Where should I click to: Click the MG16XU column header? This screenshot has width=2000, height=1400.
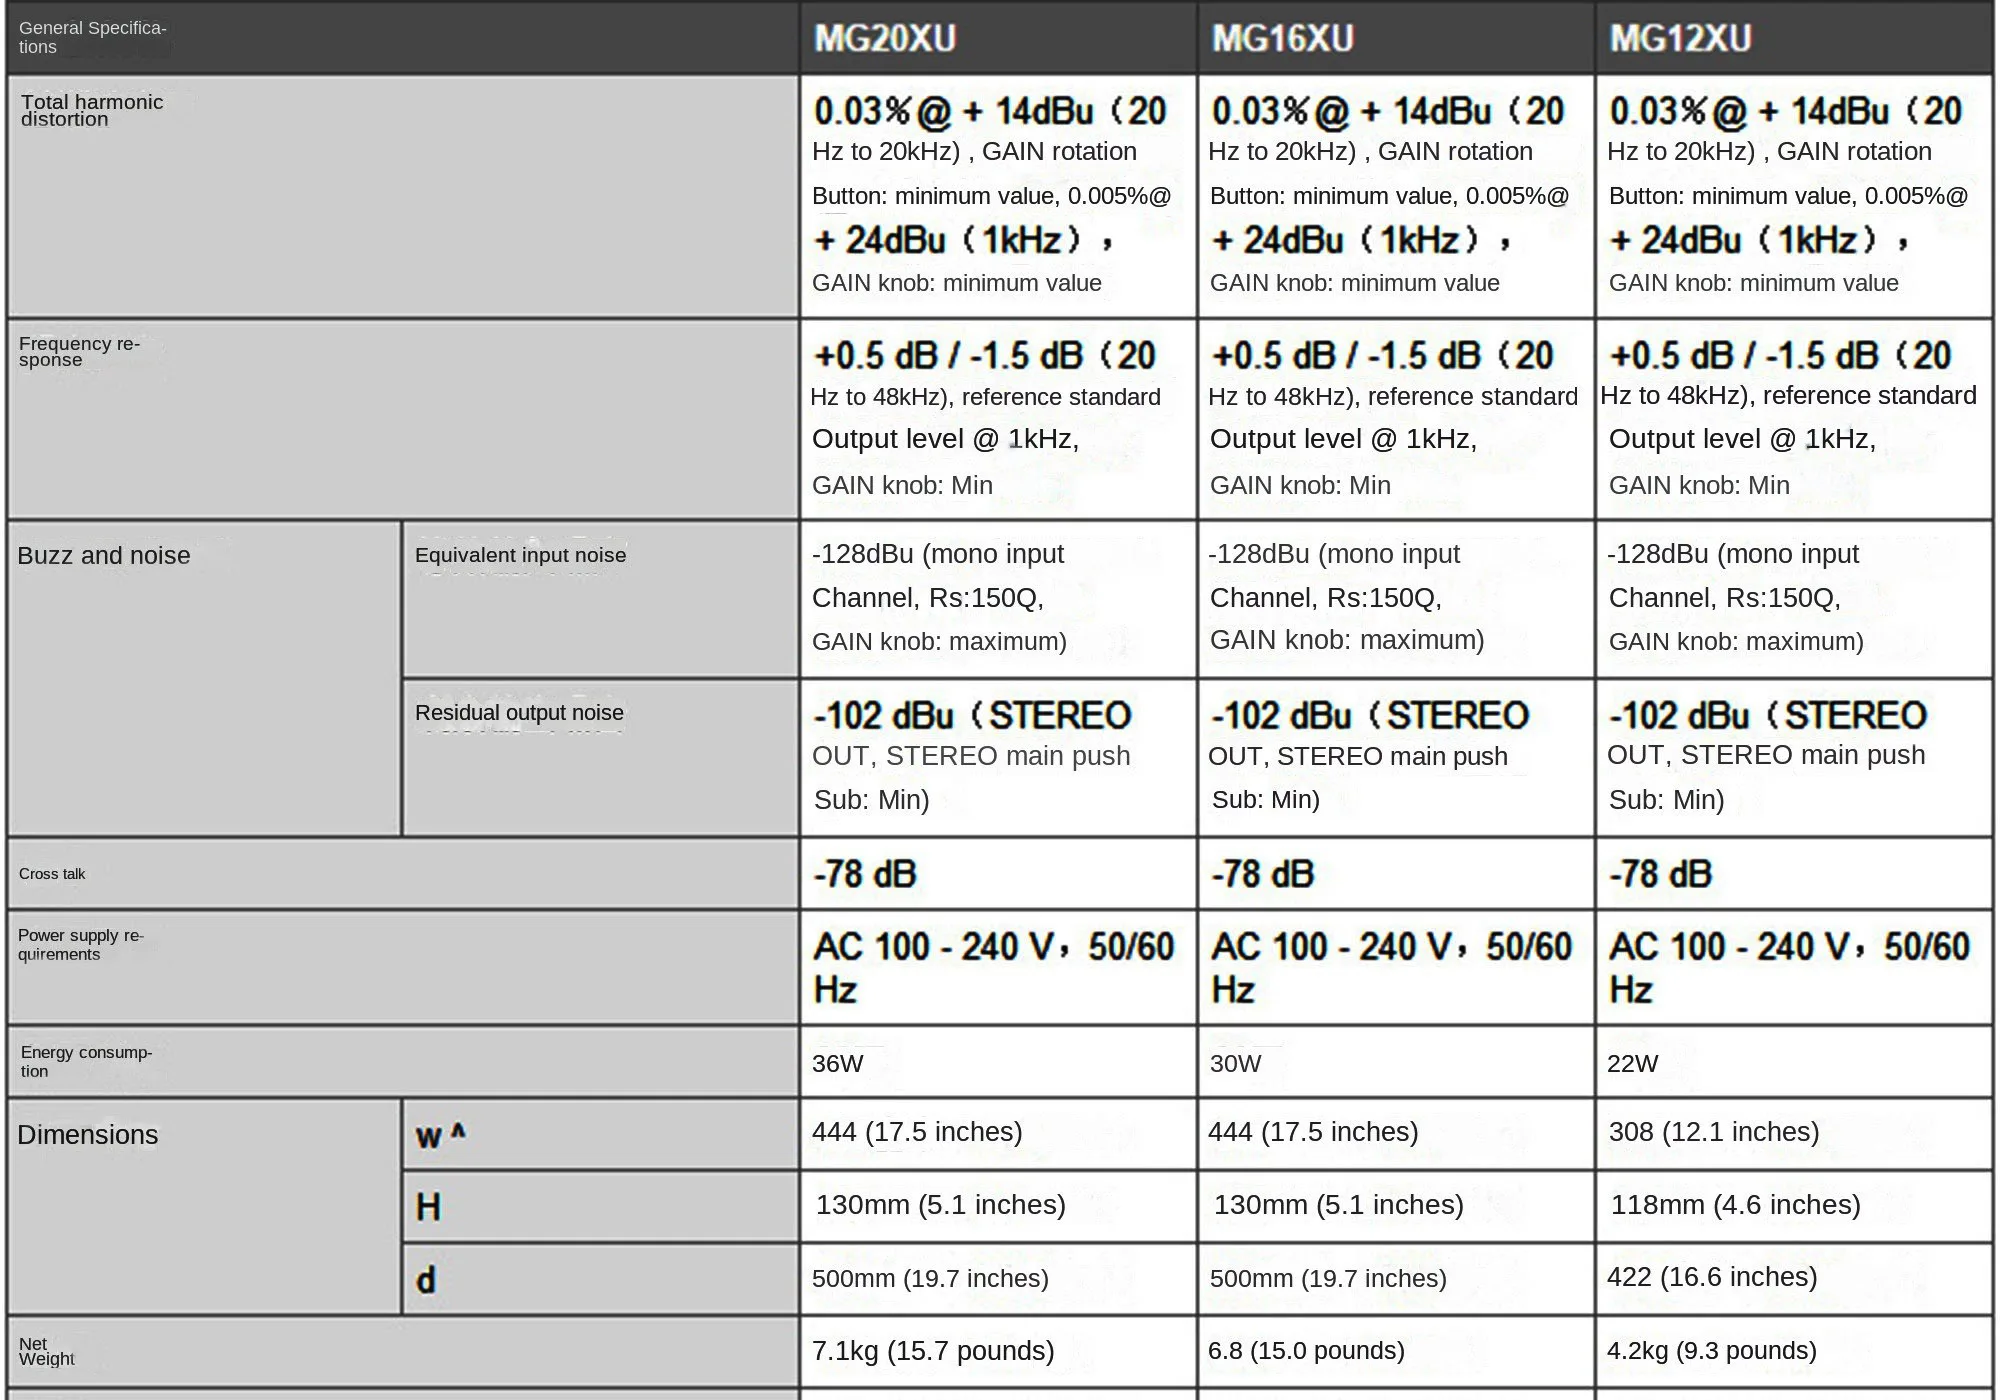(x=1283, y=39)
